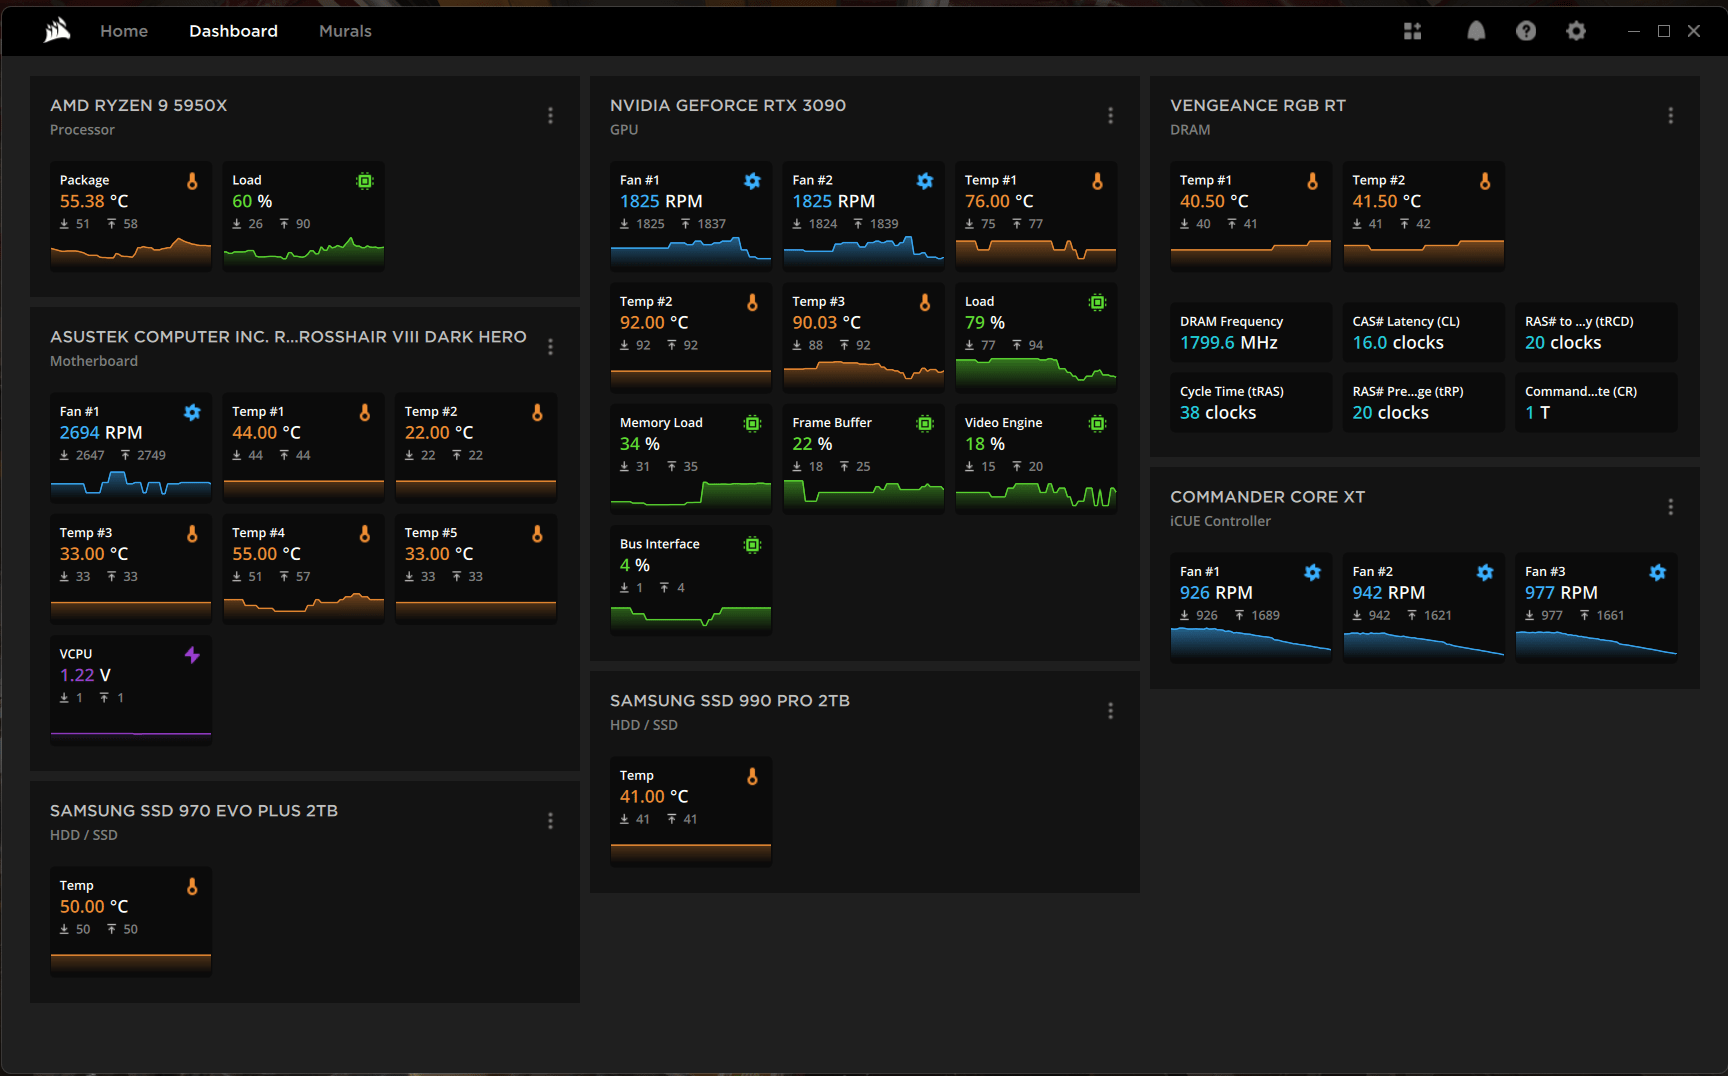
Task: Click the motherboard Temp #3 33.00 °C reading
Action: click(94, 554)
